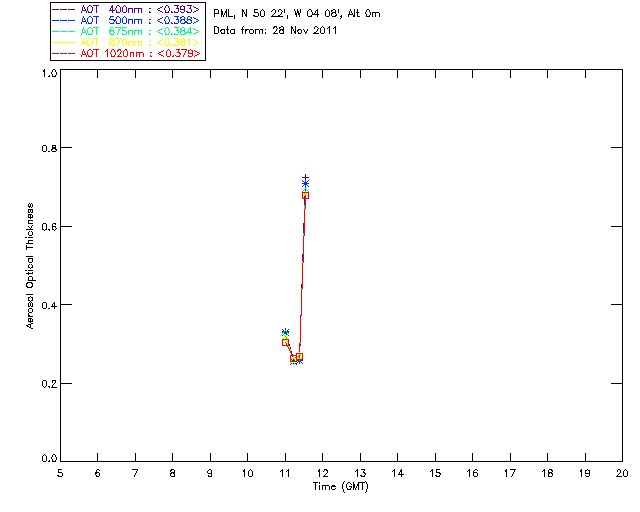
Task: Click the 'Time (GMT)' x-axis label
Action: (340, 487)
